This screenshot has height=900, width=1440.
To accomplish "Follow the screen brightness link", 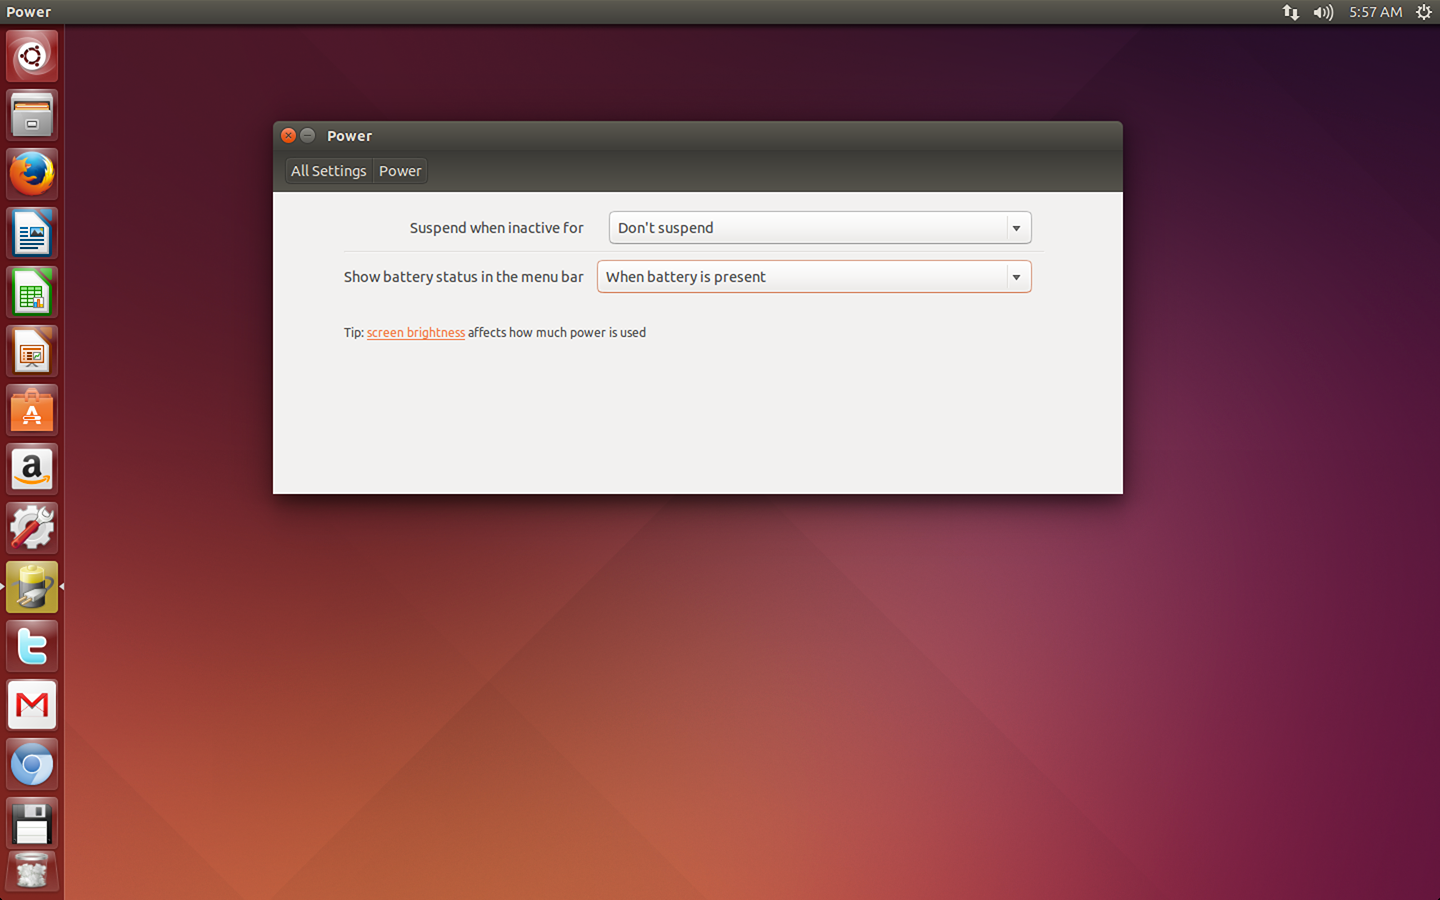I will pos(415,333).
